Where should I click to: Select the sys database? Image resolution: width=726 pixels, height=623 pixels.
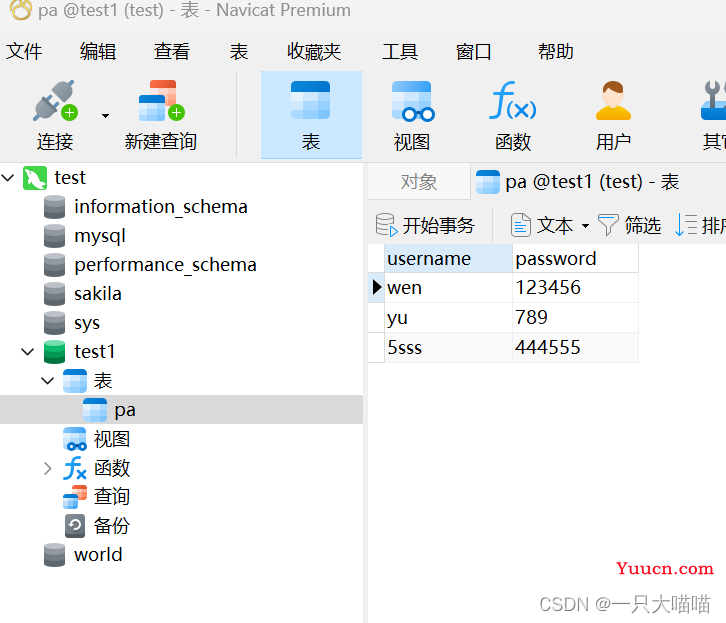tap(87, 323)
